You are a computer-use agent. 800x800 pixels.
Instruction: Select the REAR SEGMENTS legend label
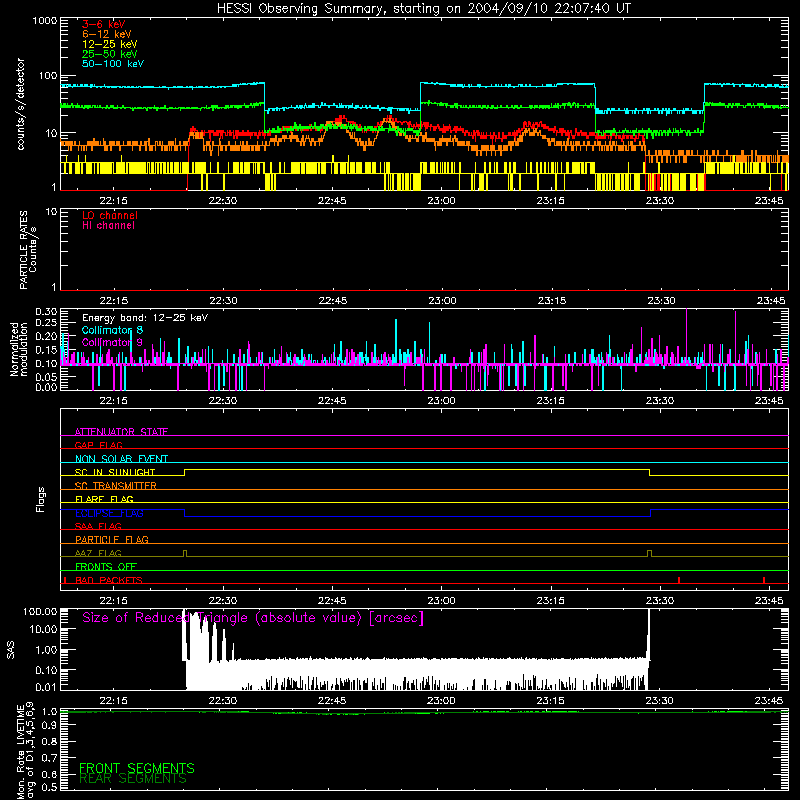133,779
